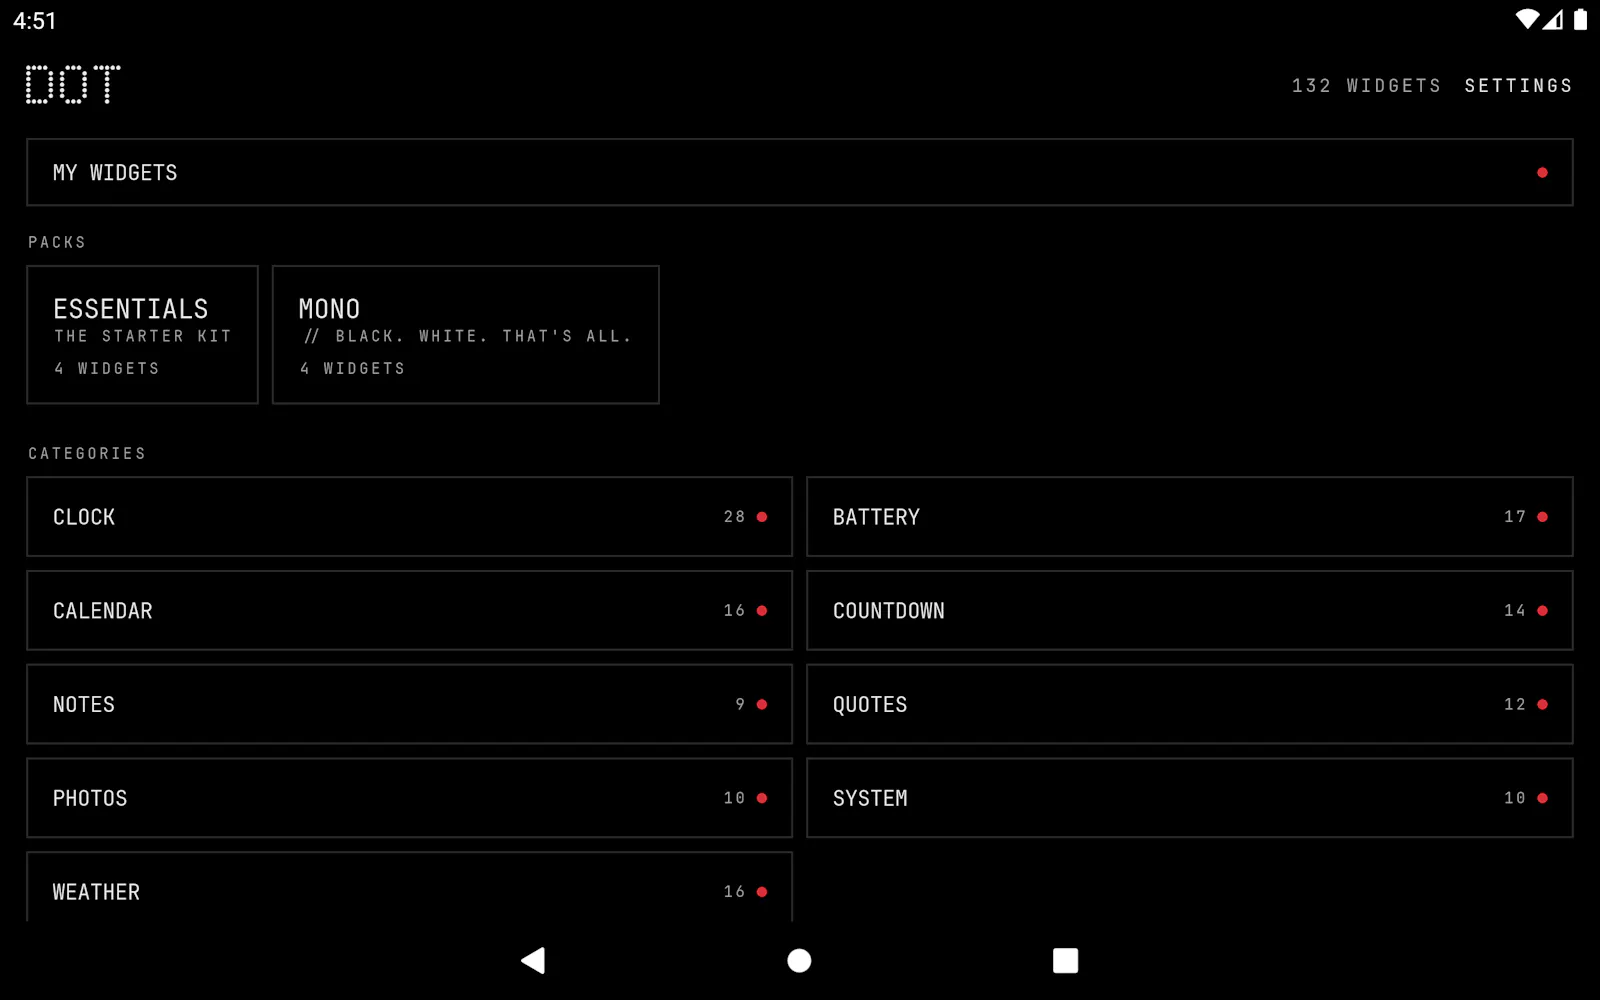
Task: Open the Quotes category
Action: (1189, 704)
